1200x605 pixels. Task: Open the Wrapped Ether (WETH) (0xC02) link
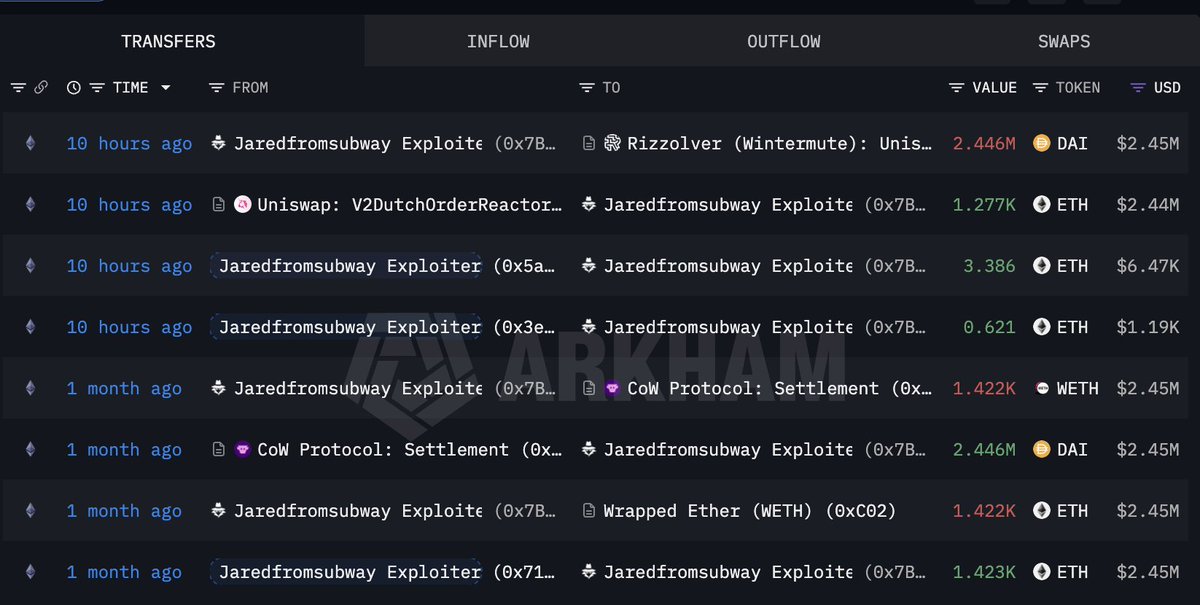click(x=750, y=511)
